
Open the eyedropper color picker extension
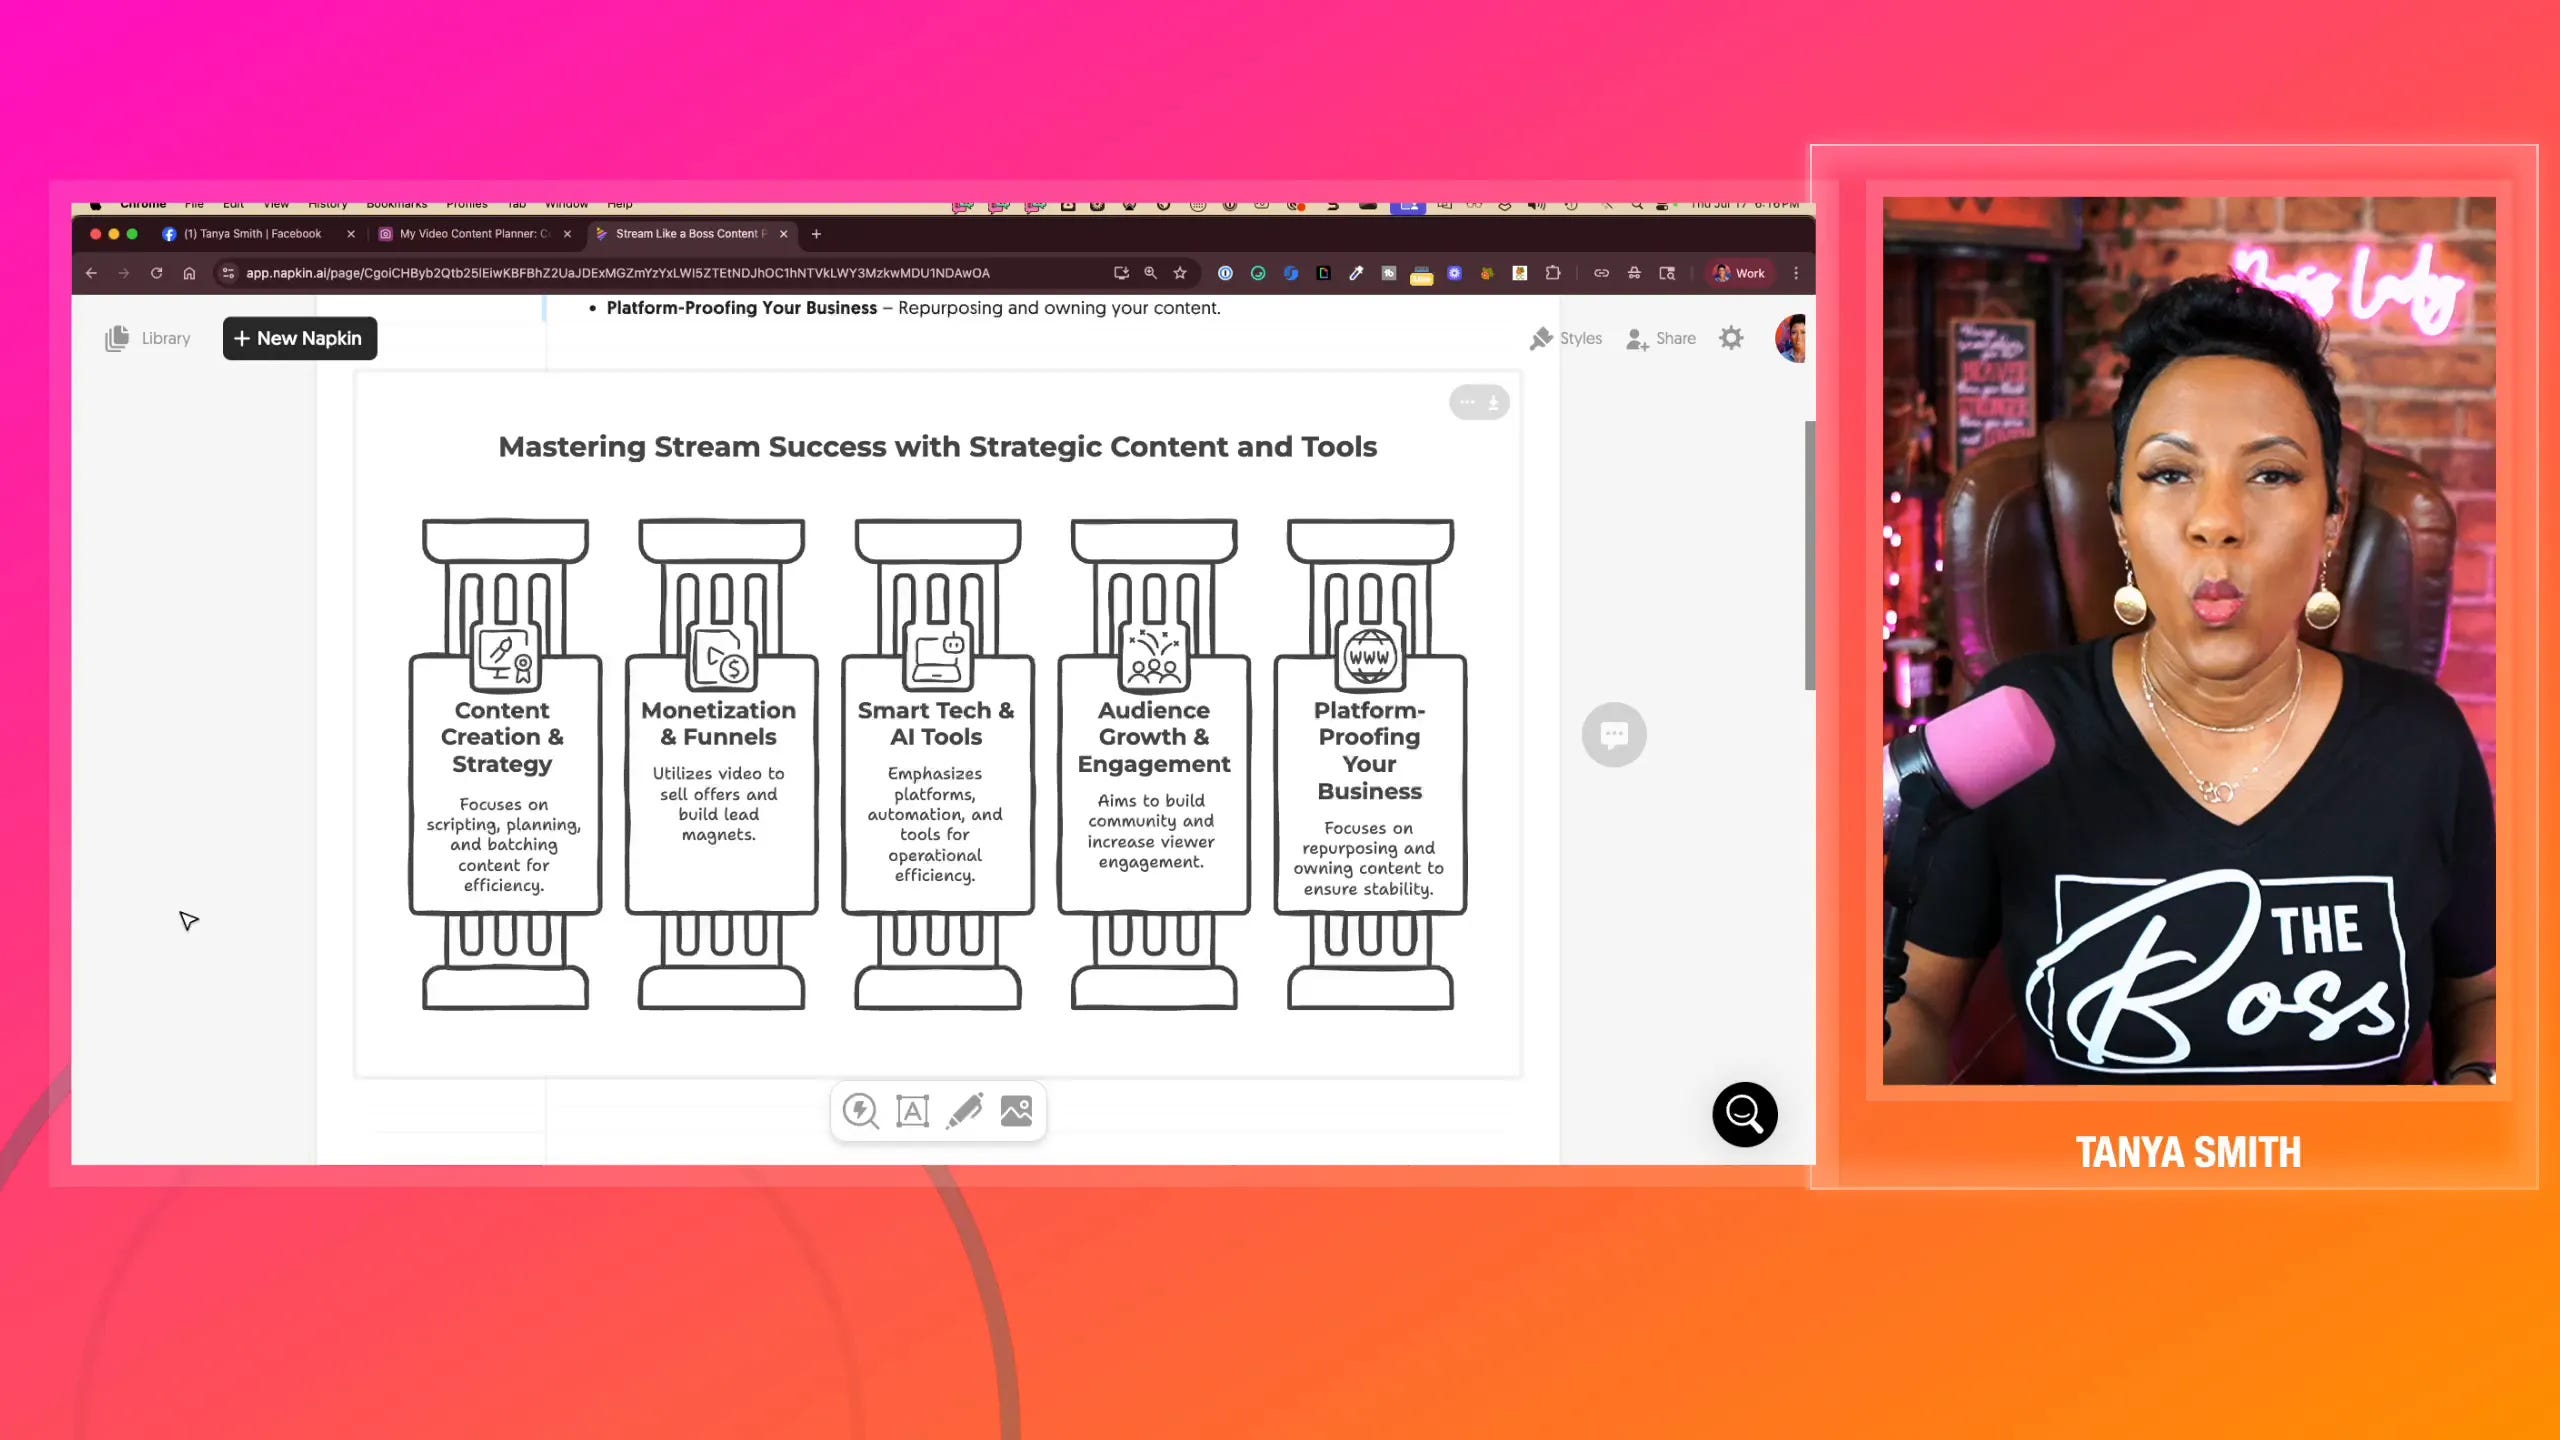tap(1356, 273)
